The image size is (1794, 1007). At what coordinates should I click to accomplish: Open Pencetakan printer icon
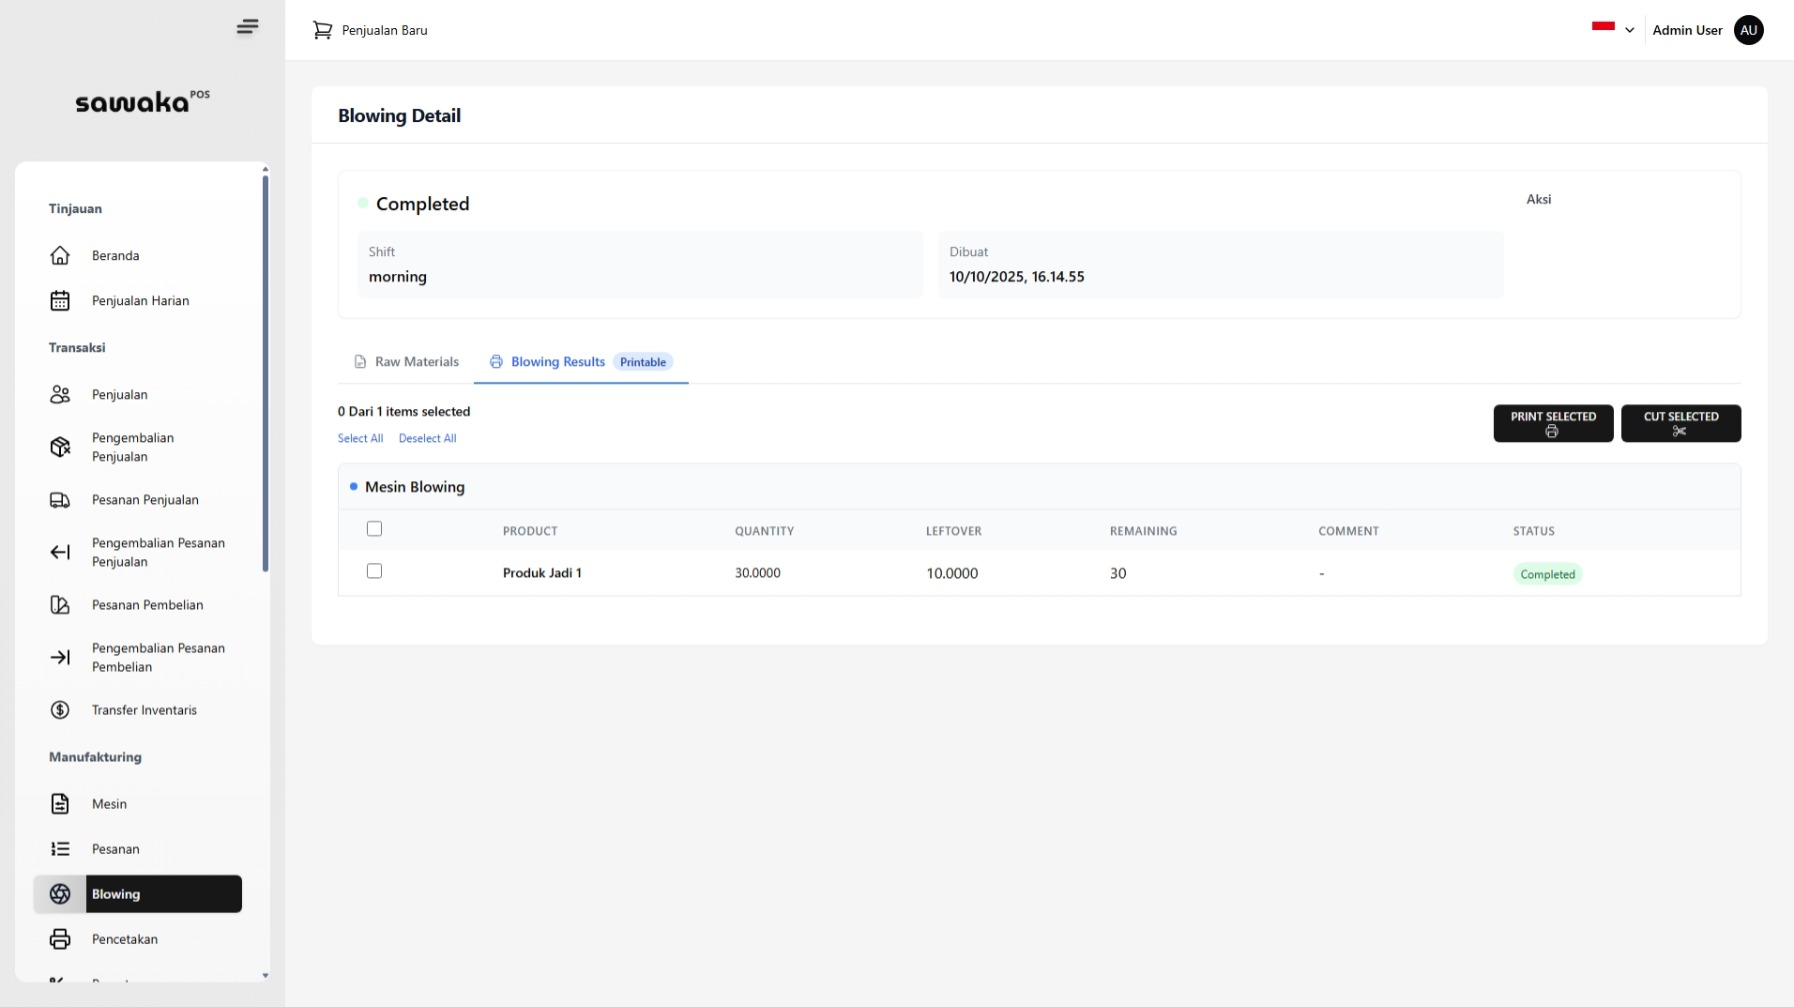(x=60, y=939)
